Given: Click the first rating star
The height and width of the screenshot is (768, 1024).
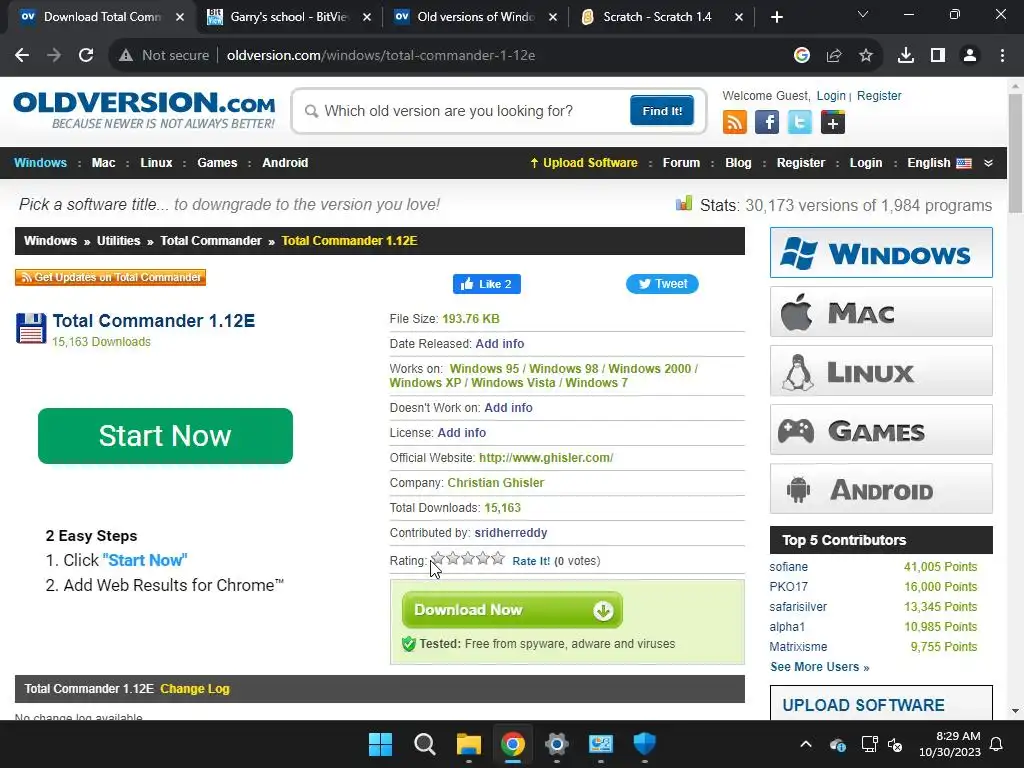Looking at the screenshot, I should coord(438,558).
